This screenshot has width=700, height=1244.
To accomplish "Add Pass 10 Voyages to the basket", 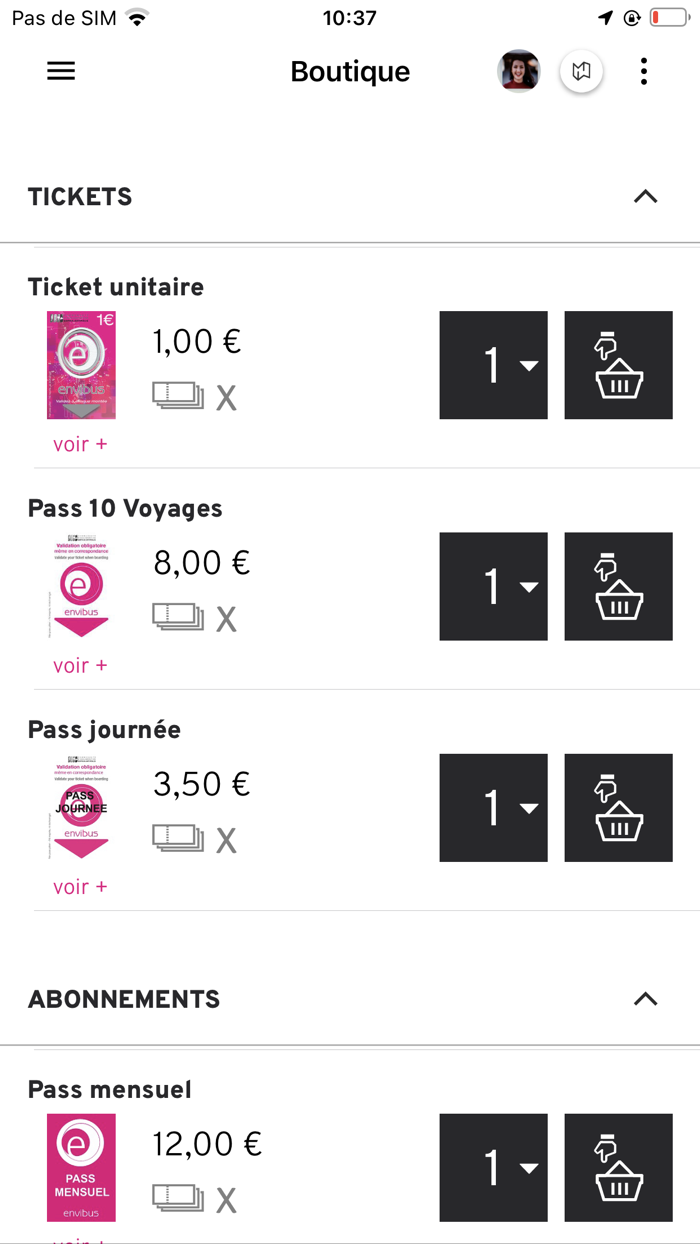I will [x=618, y=586].
